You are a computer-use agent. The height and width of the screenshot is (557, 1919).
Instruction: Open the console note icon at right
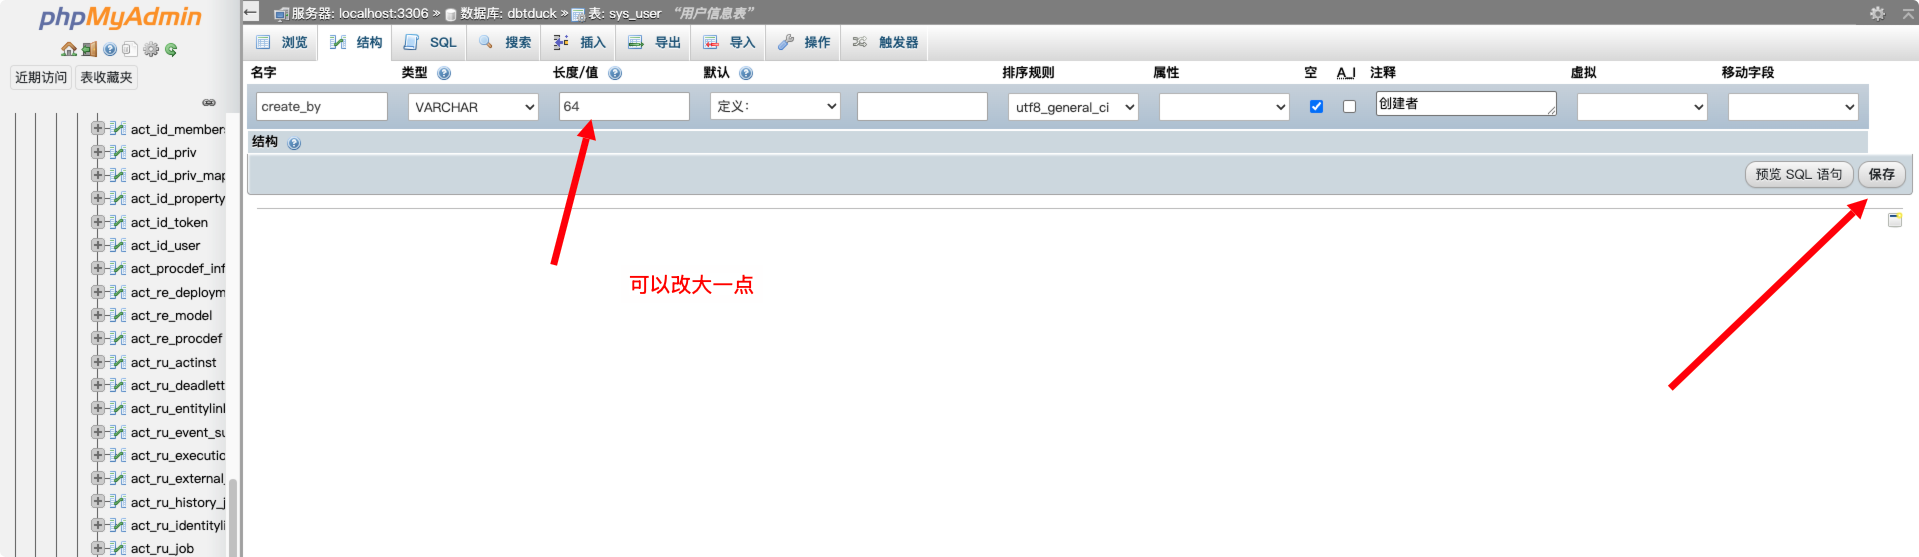click(1895, 219)
